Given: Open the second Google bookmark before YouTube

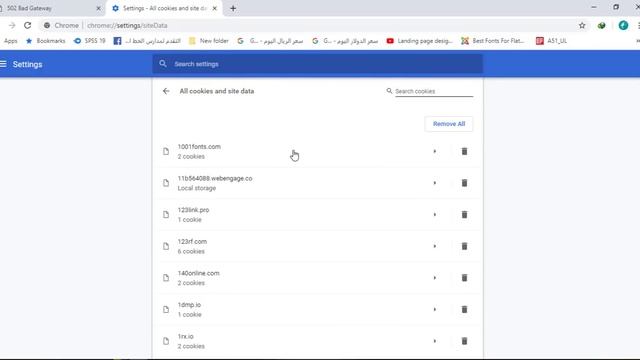Looking at the screenshot, I should tap(345, 41).
